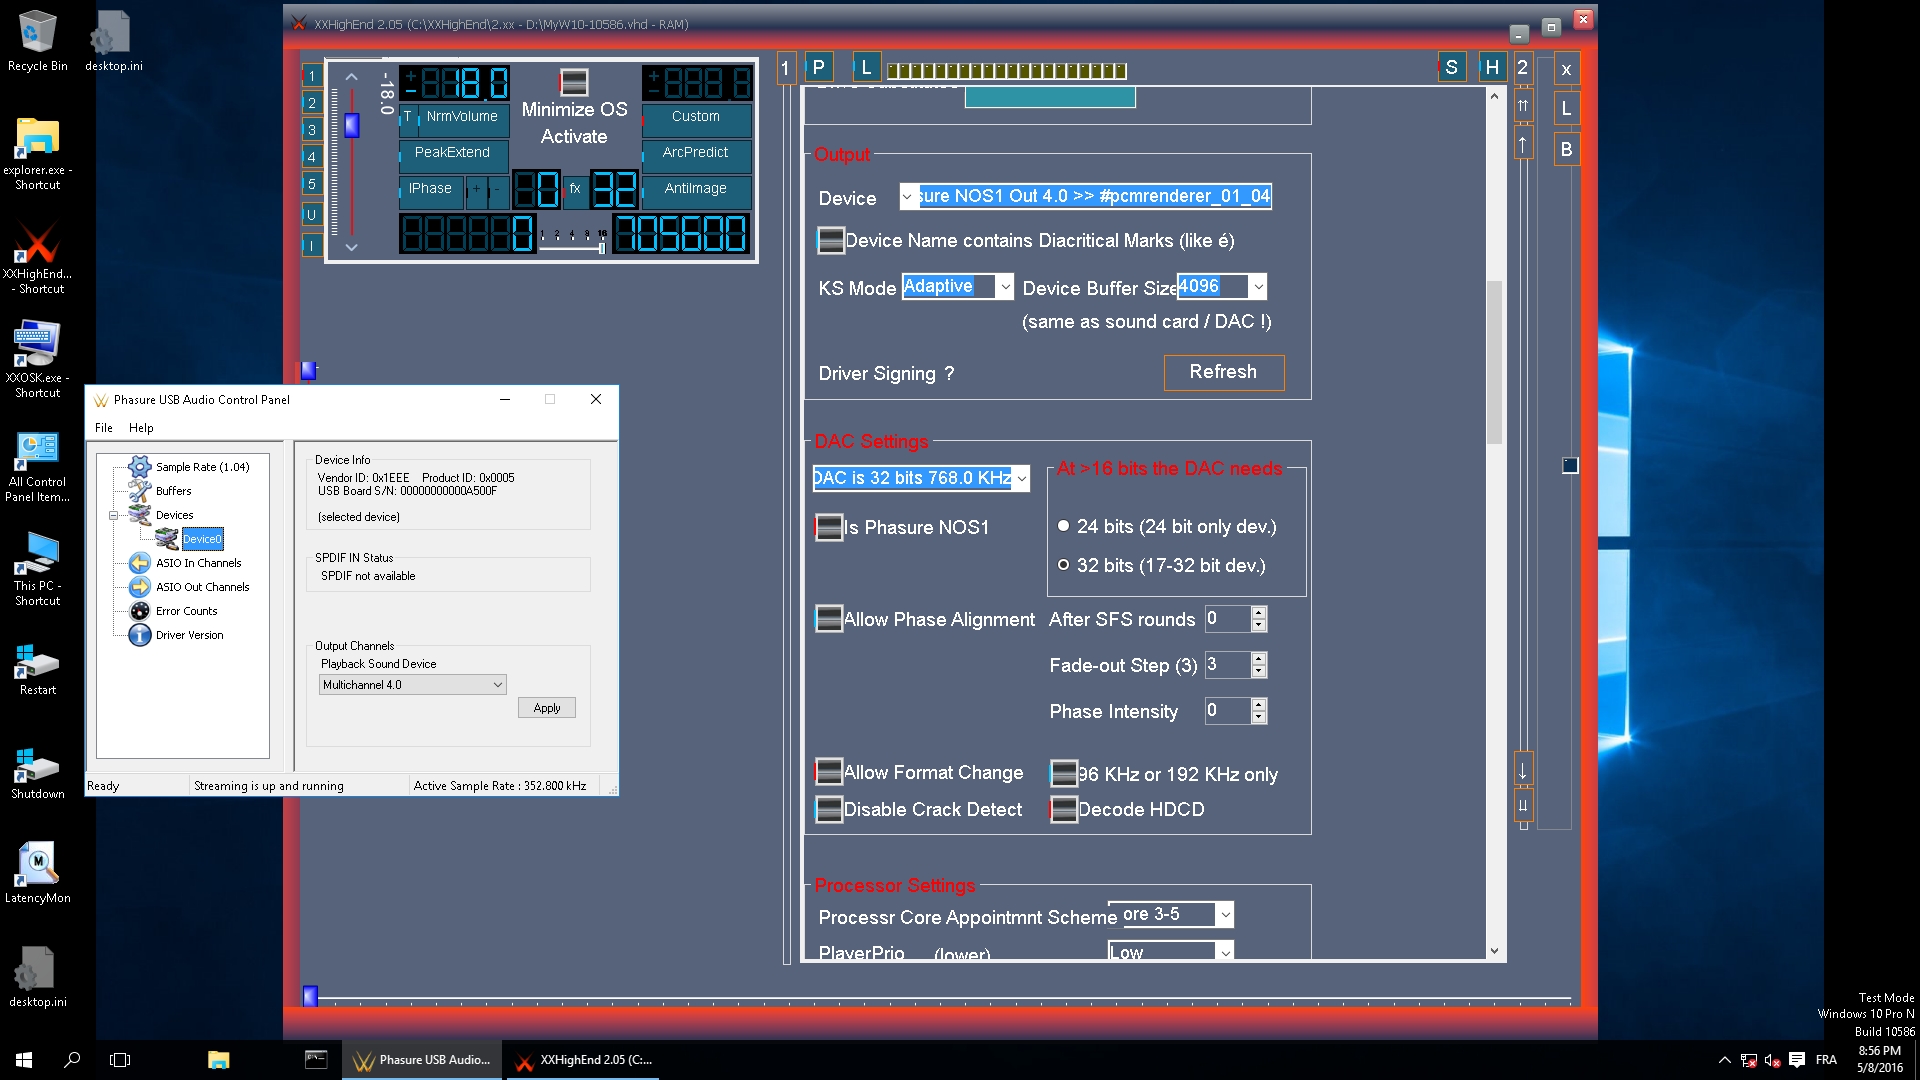1920x1080 pixels.
Task: Collapse the Devices tree node
Action: point(113,516)
